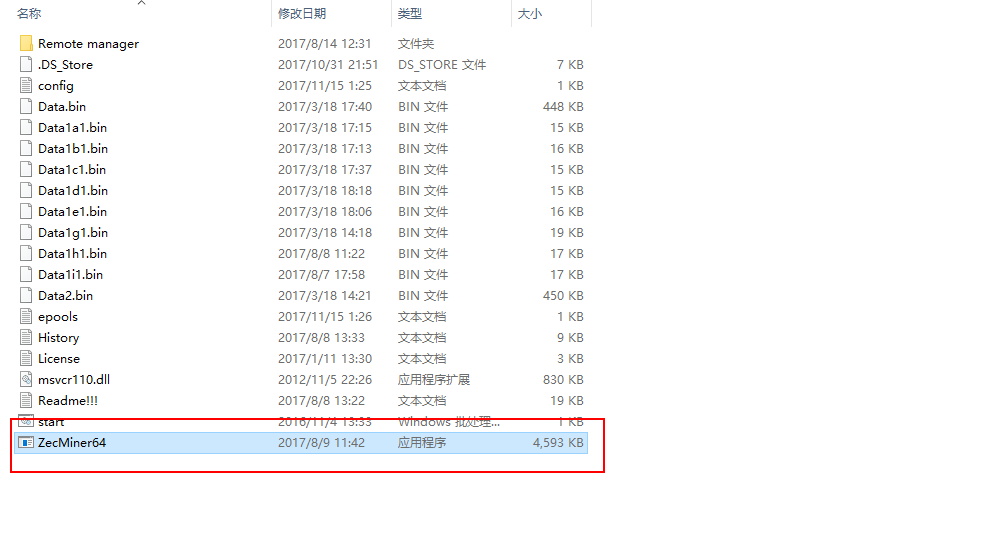The height and width of the screenshot is (550, 989).
Task: Sort by the 类型 column header
Action: point(410,14)
